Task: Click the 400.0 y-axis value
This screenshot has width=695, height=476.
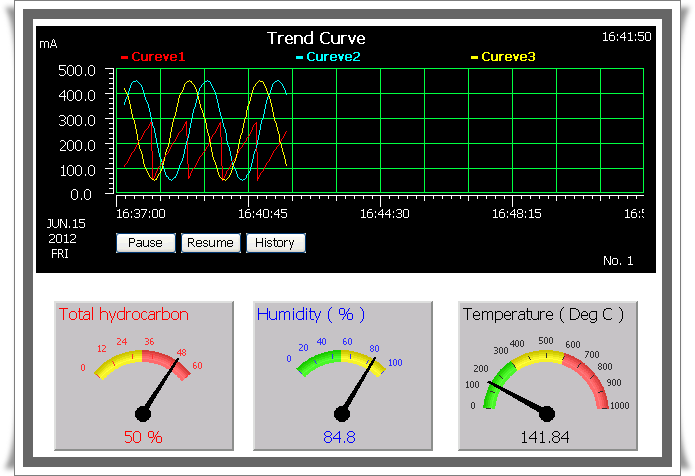Action: tap(77, 95)
